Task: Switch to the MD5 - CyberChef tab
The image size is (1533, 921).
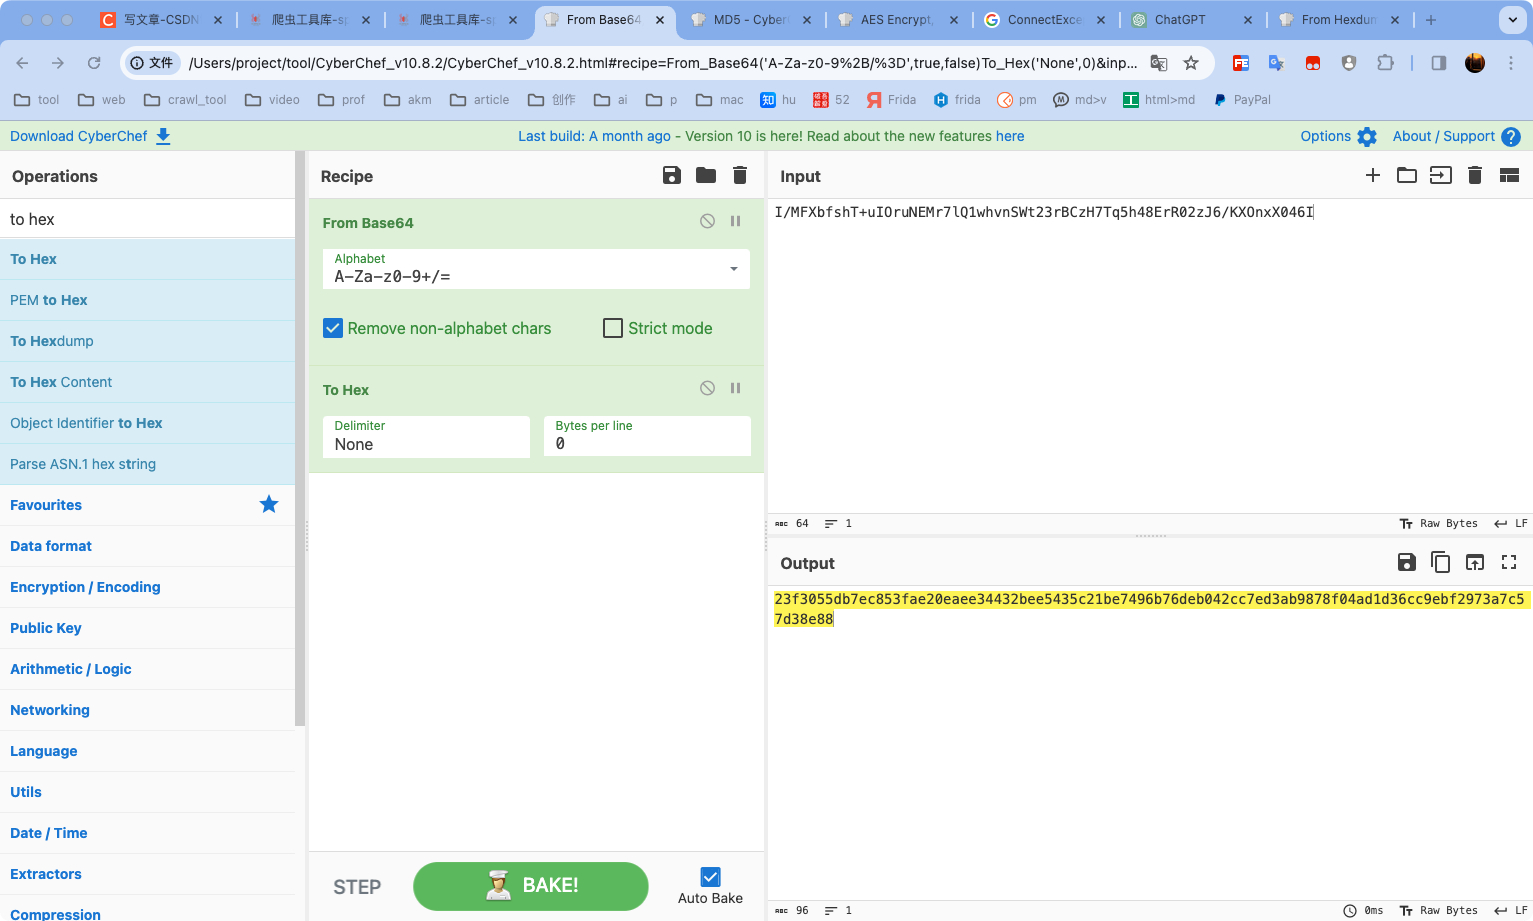Action: (750, 20)
